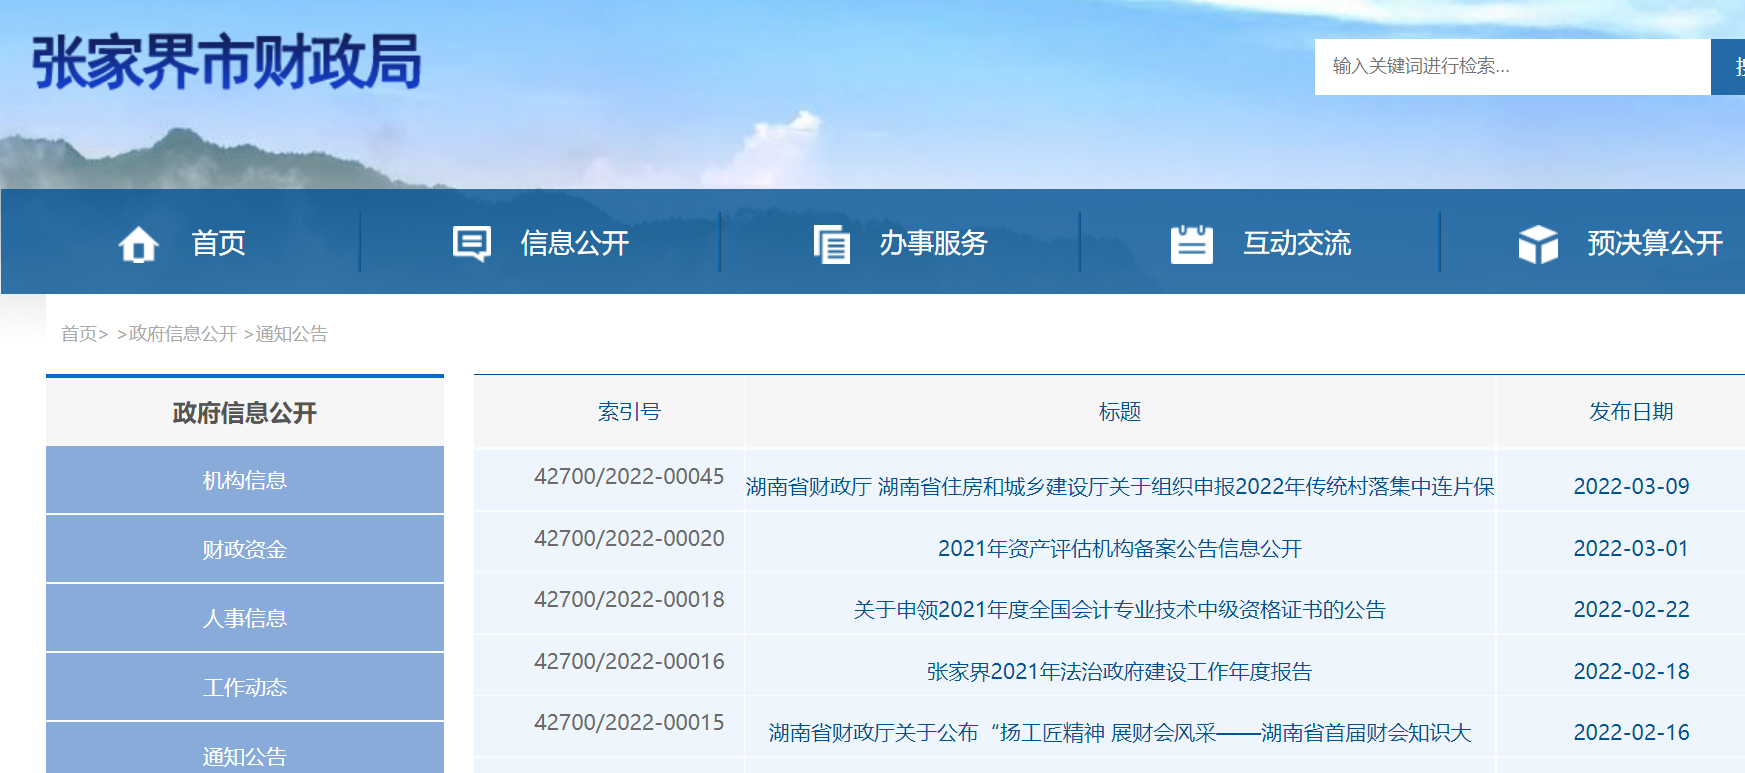Image resolution: width=1745 pixels, height=773 pixels.
Task: Open the 办事服务 navigation menu item
Action: tap(933, 243)
